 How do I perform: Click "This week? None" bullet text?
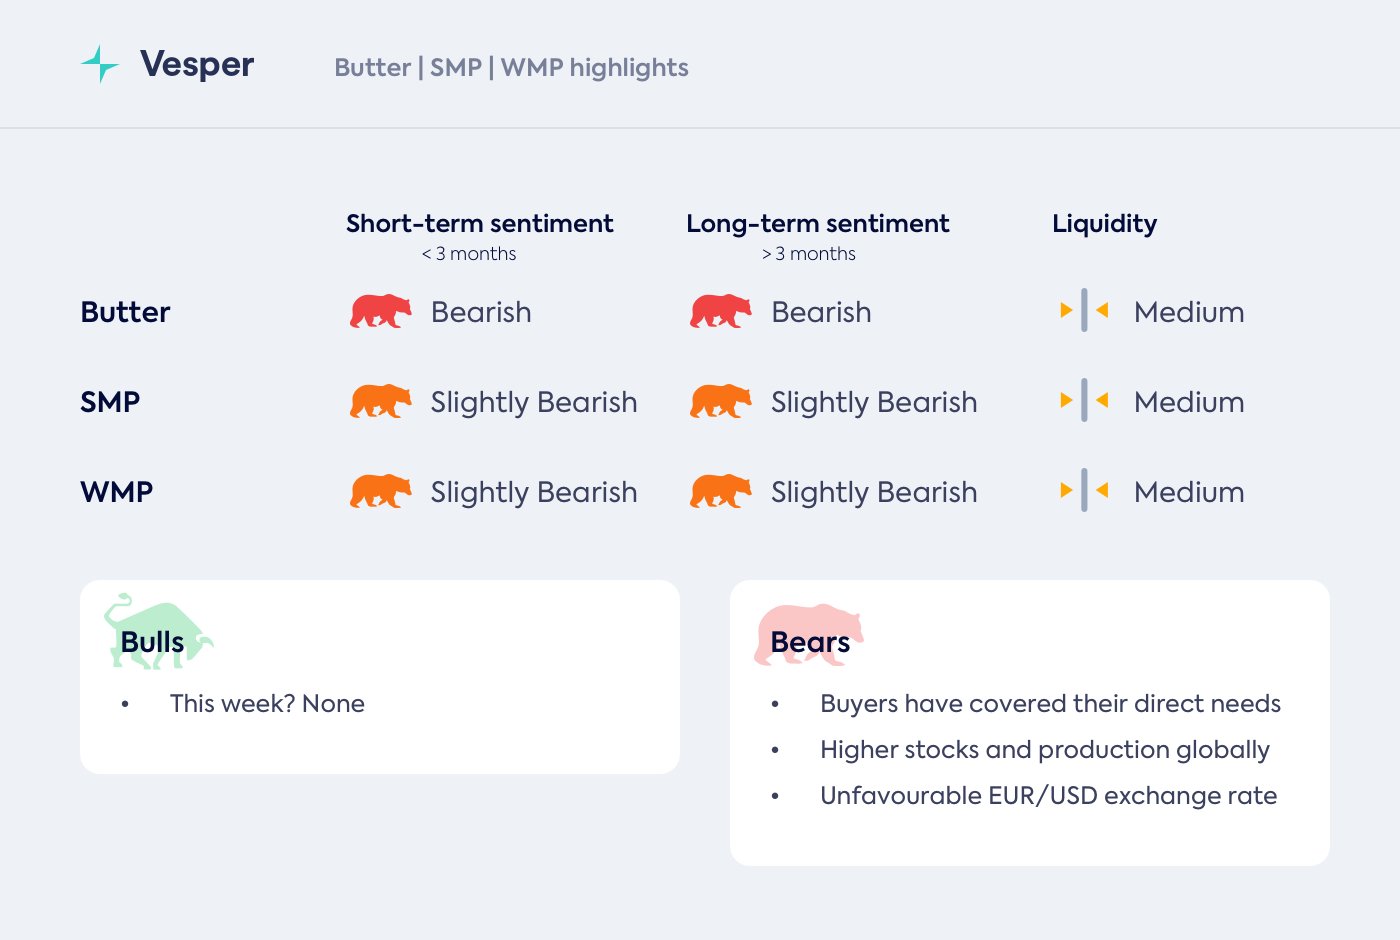pyautogui.click(x=267, y=704)
